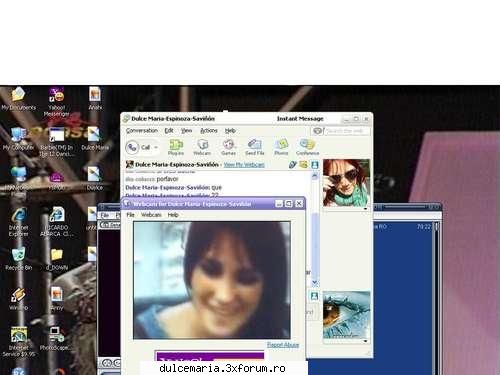Launch Winamp desktop shortcut
Image resolution: width=500 pixels, height=375 pixels.
pyautogui.click(x=18, y=299)
